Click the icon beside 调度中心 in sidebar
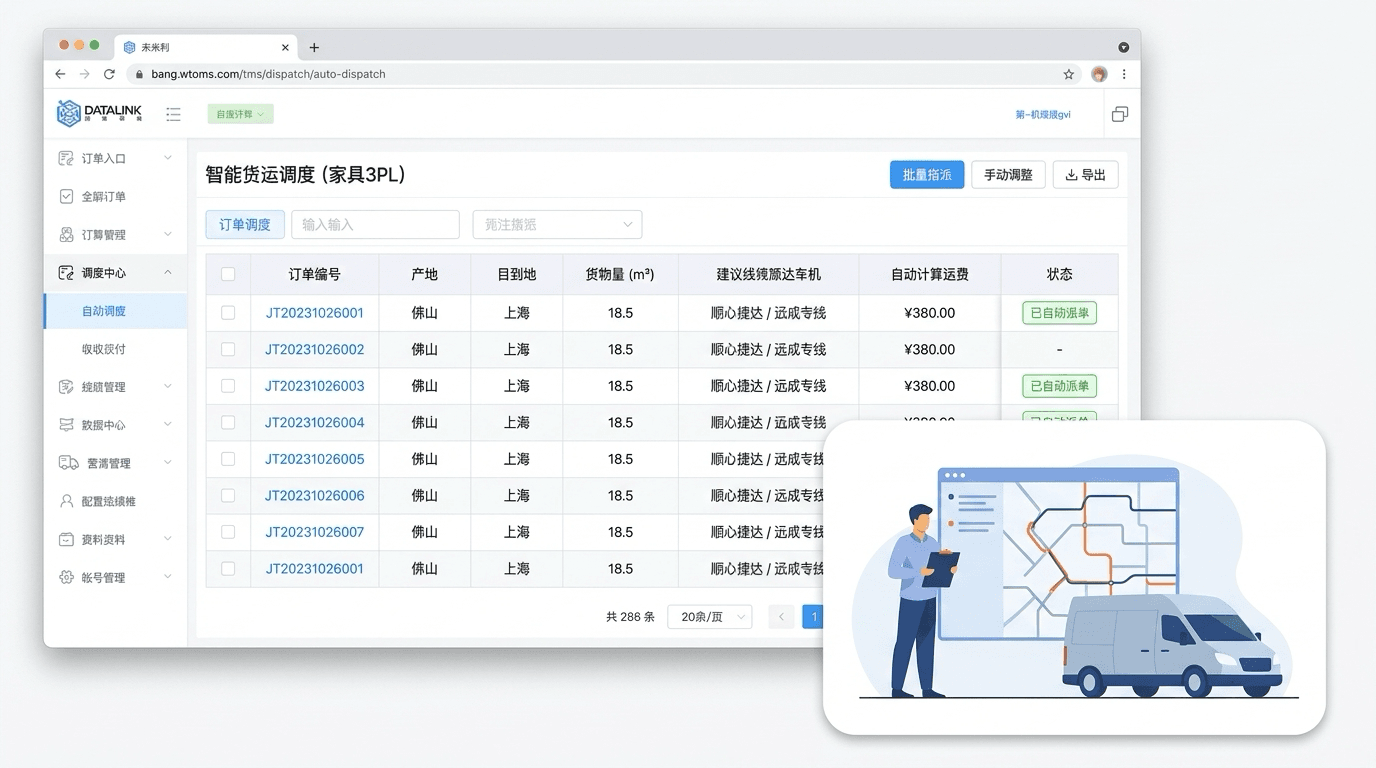 (66, 272)
